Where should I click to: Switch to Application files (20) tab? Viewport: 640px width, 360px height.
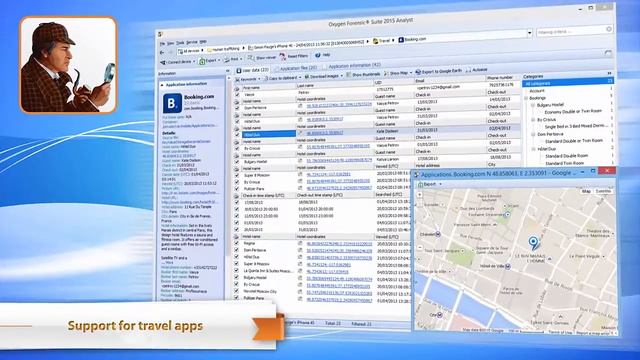coord(297,68)
